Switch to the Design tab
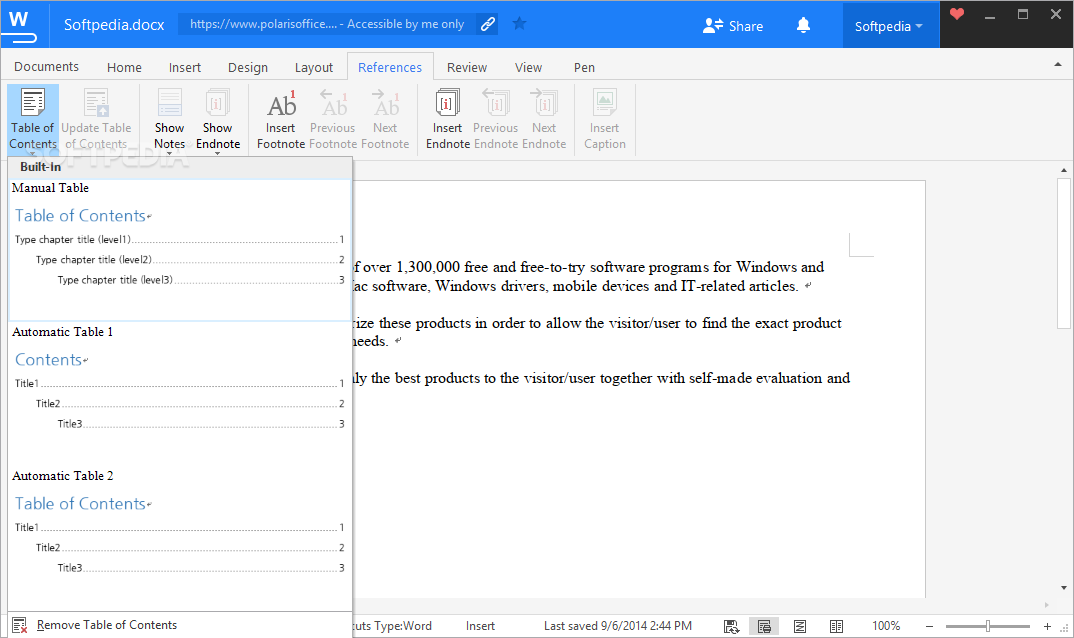The width and height of the screenshot is (1074, 638). pos(248,67)
